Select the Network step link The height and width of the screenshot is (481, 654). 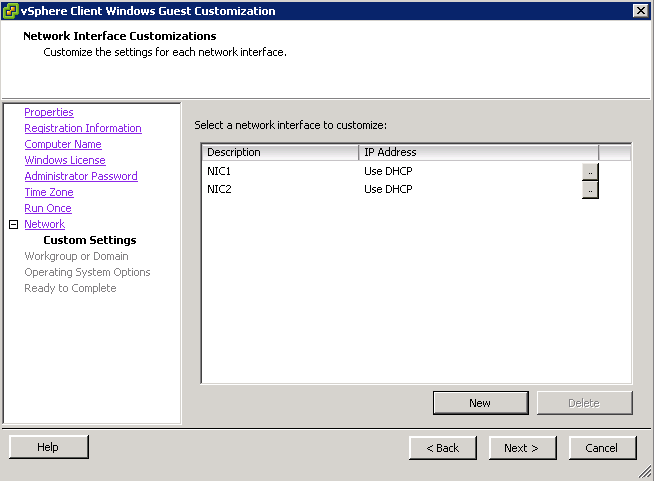(45, 224)
